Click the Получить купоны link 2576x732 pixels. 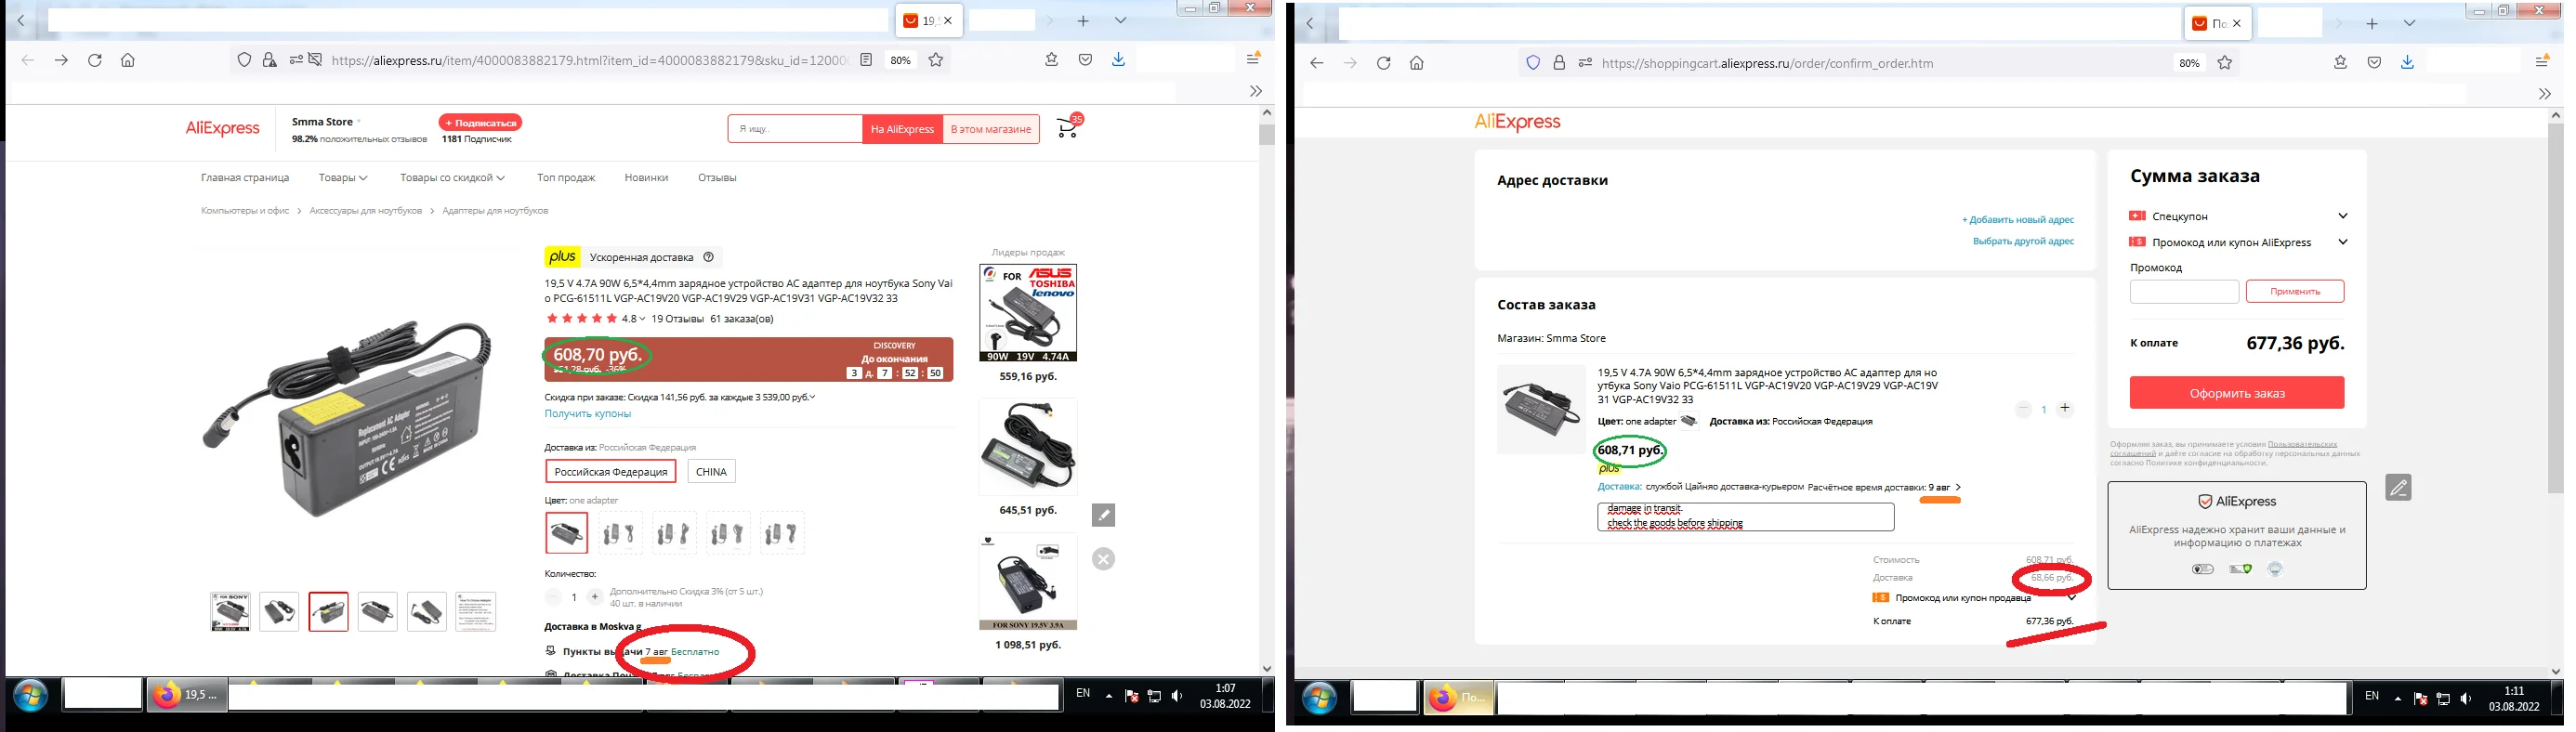pos(588,413)
